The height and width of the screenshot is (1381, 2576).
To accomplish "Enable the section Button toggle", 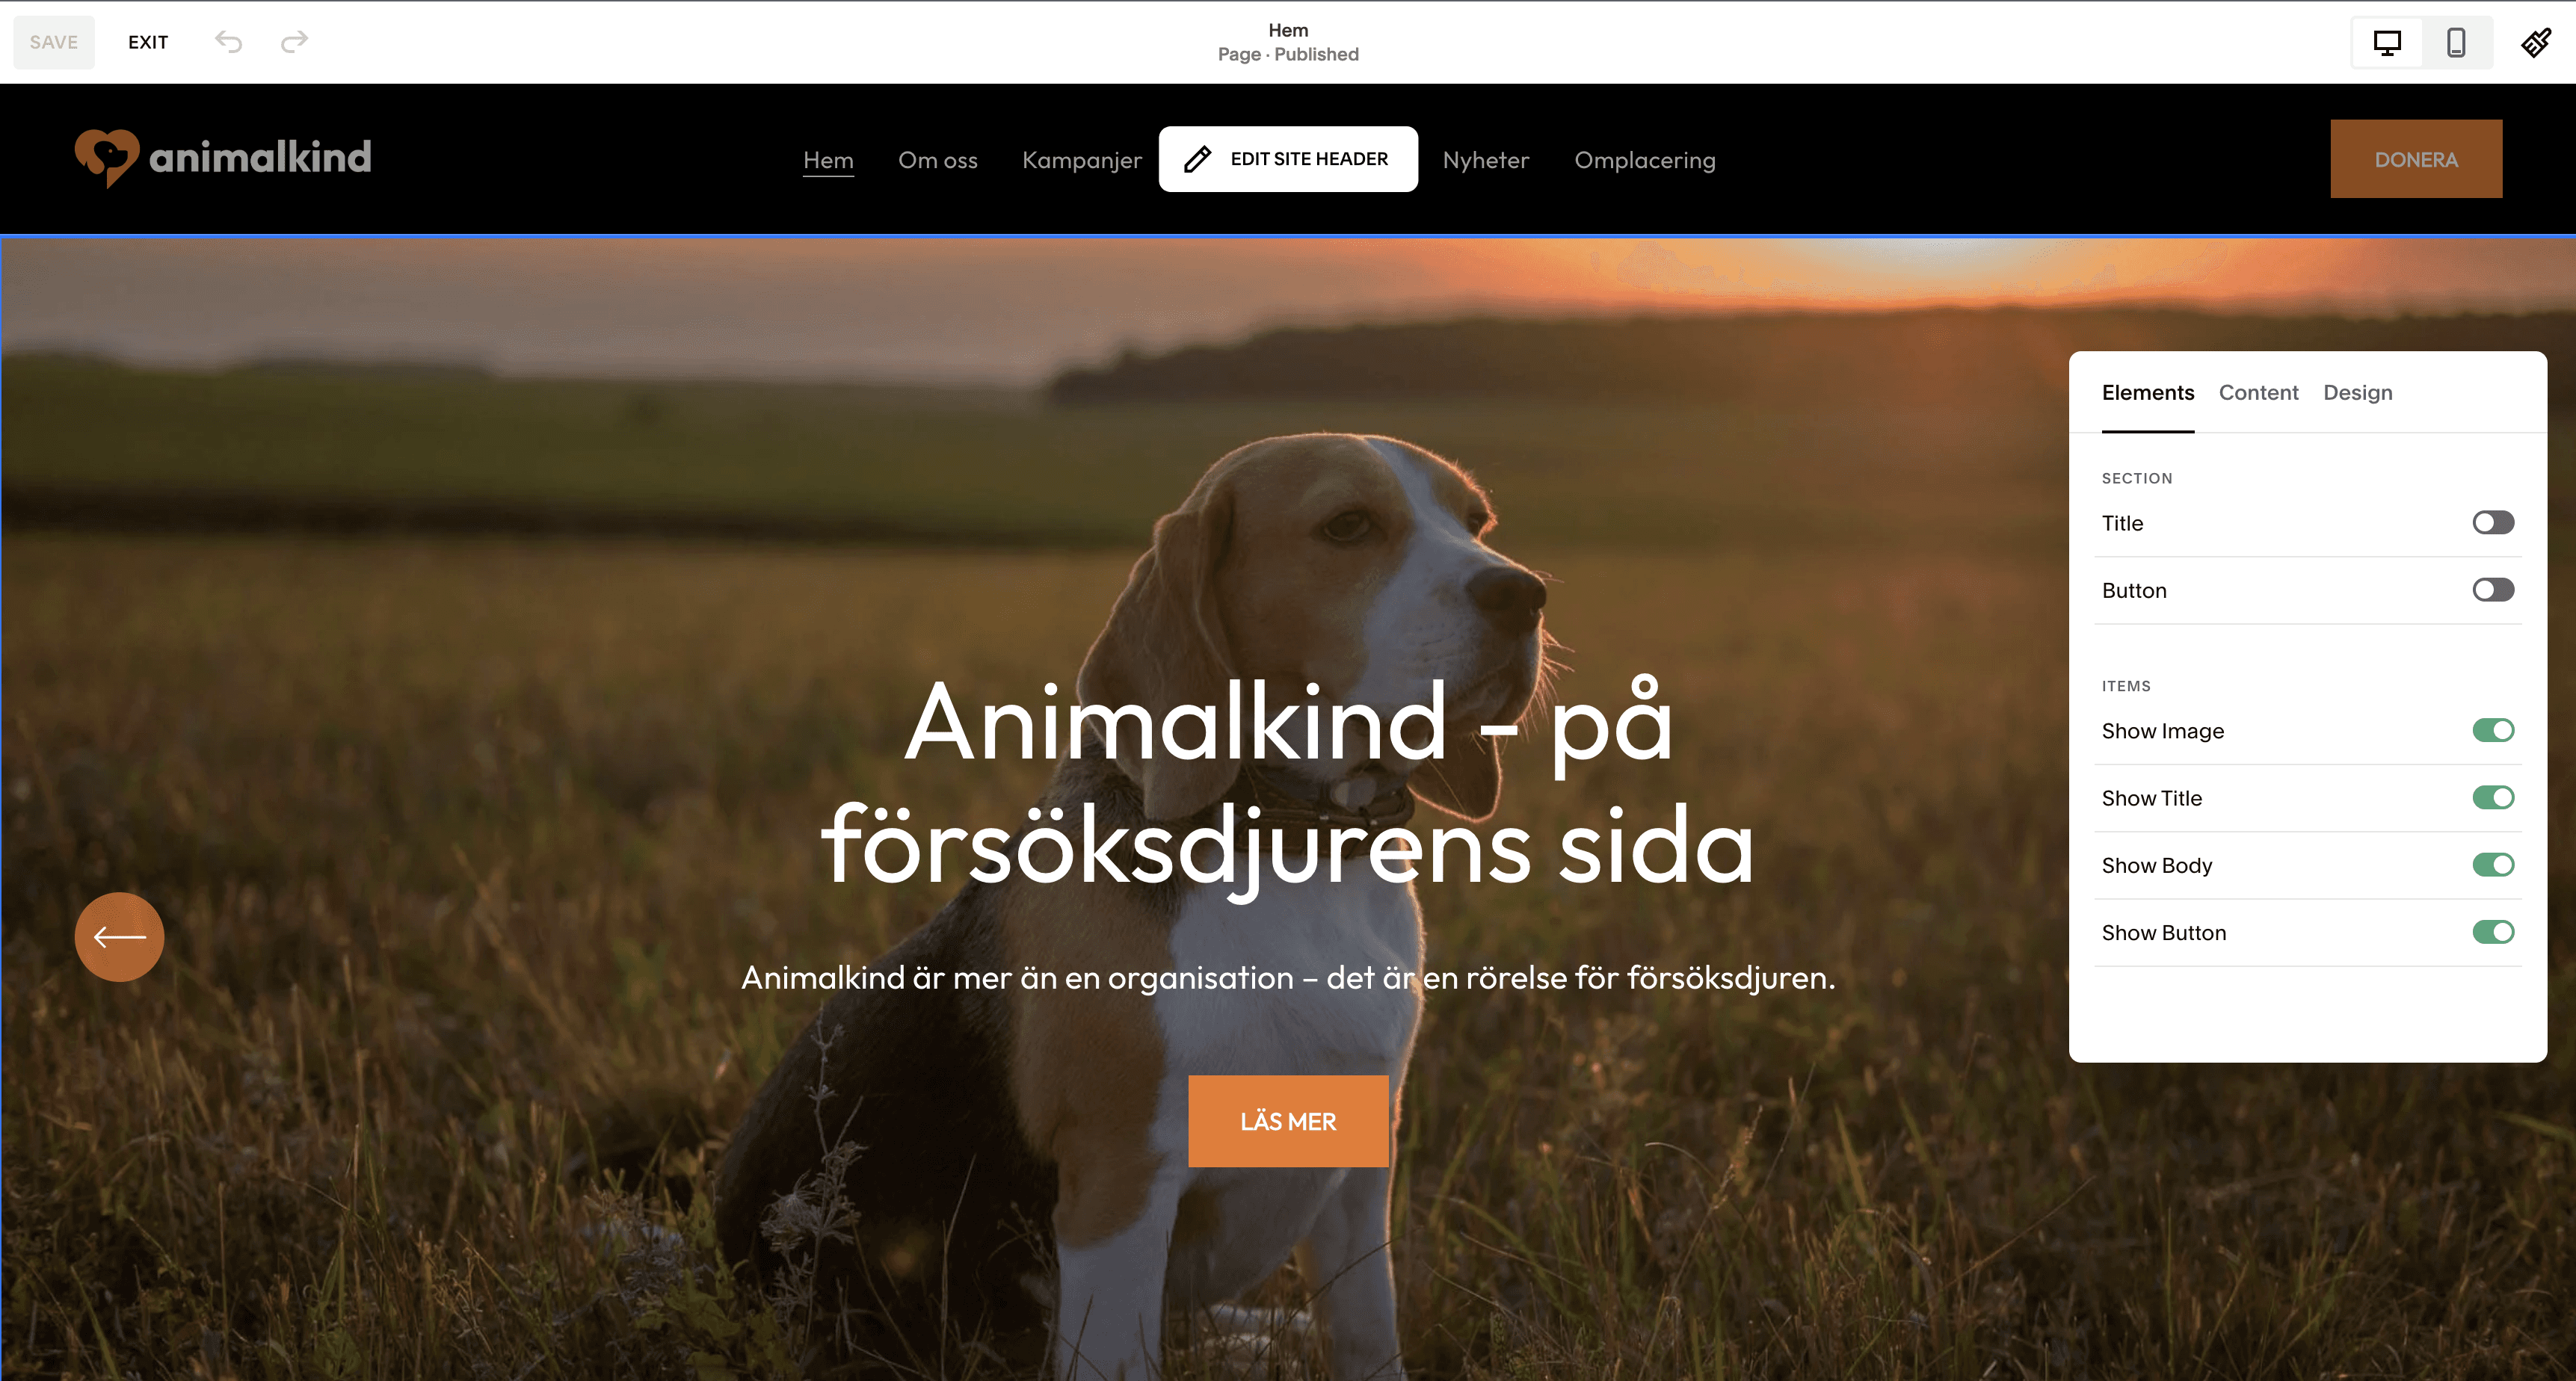I will click(2493, 590).
